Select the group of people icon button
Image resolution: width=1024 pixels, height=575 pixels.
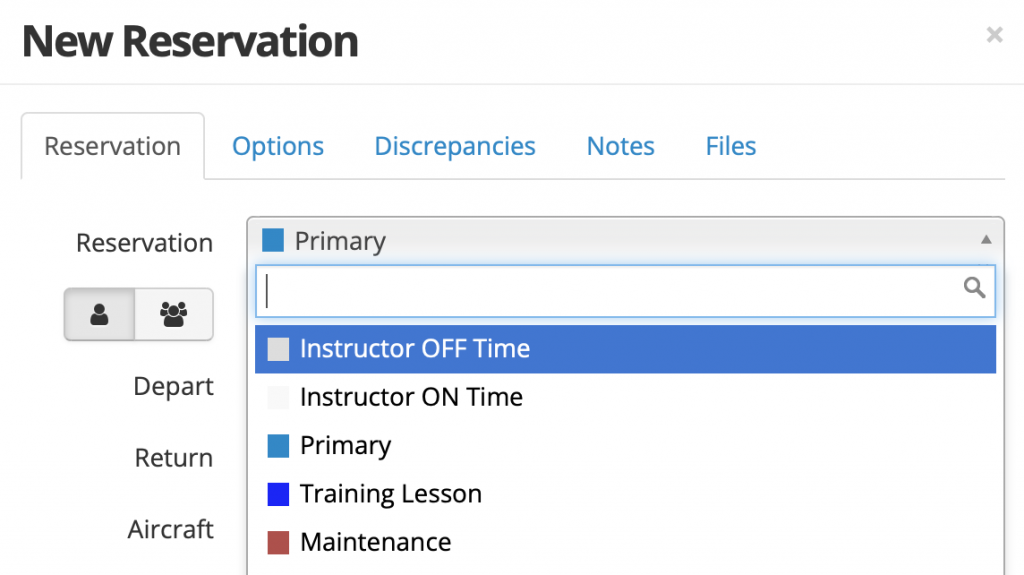174,314
